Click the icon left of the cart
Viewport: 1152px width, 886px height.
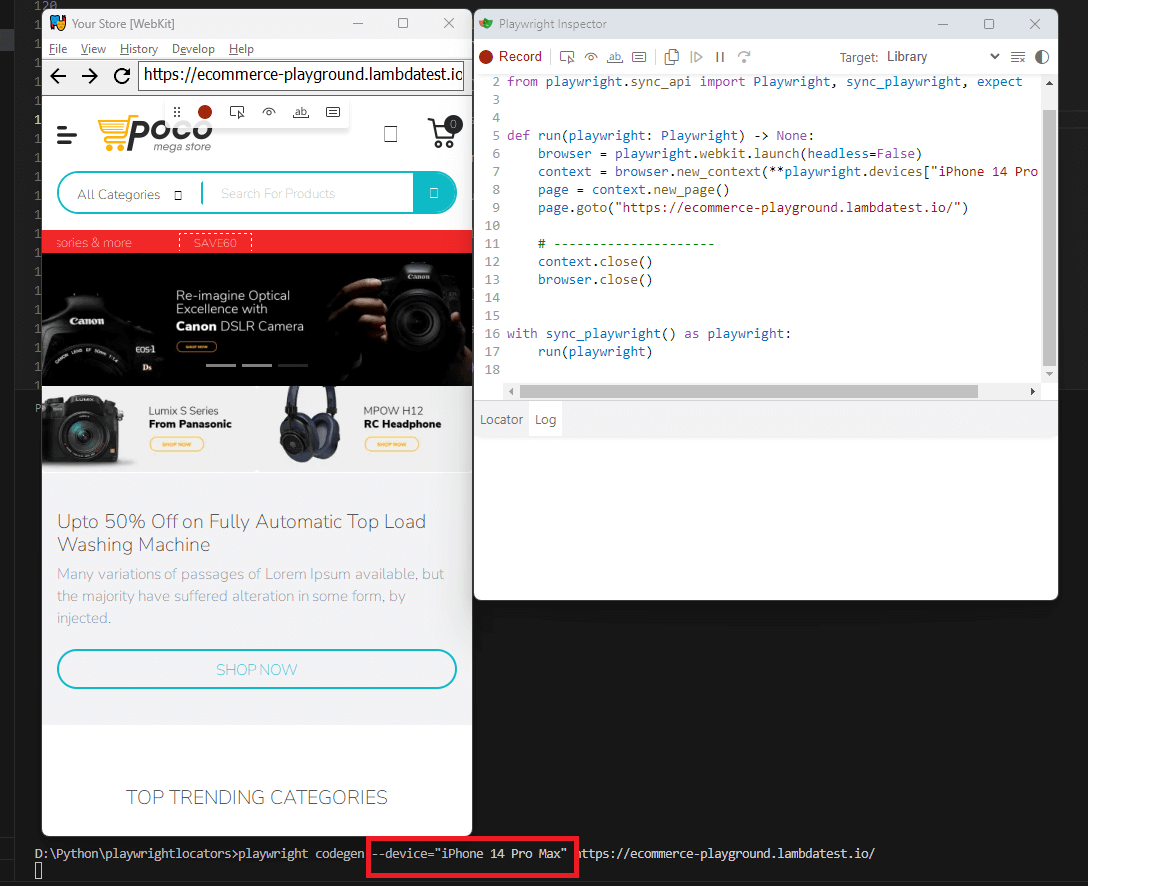391,134
